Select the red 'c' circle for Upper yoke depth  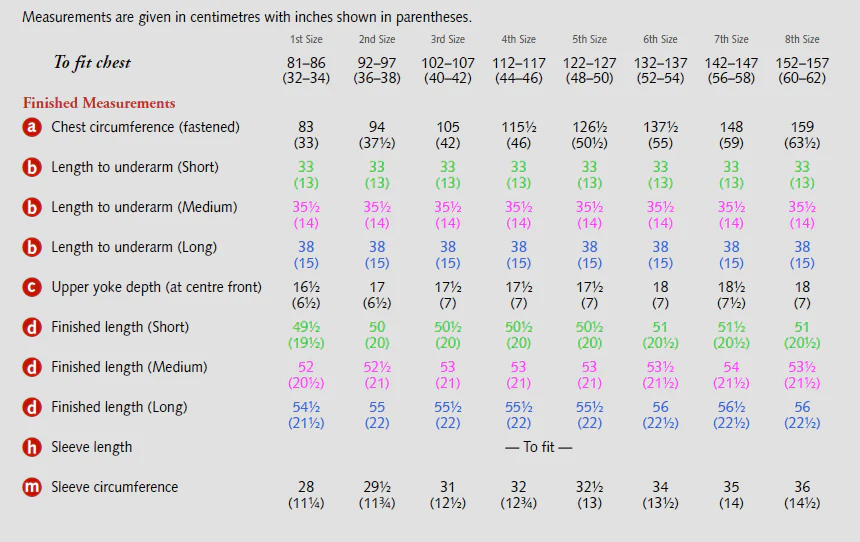click(x=32, y=287)
